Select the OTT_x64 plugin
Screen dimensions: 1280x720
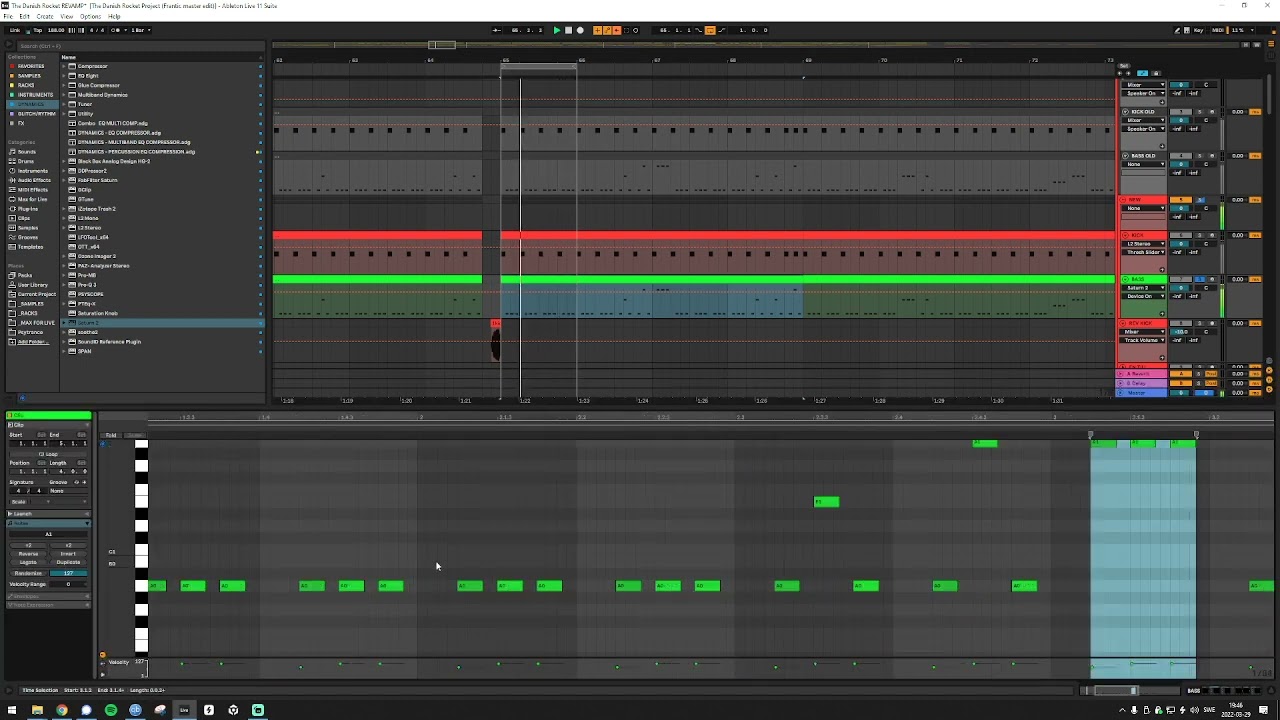point(88,247)
